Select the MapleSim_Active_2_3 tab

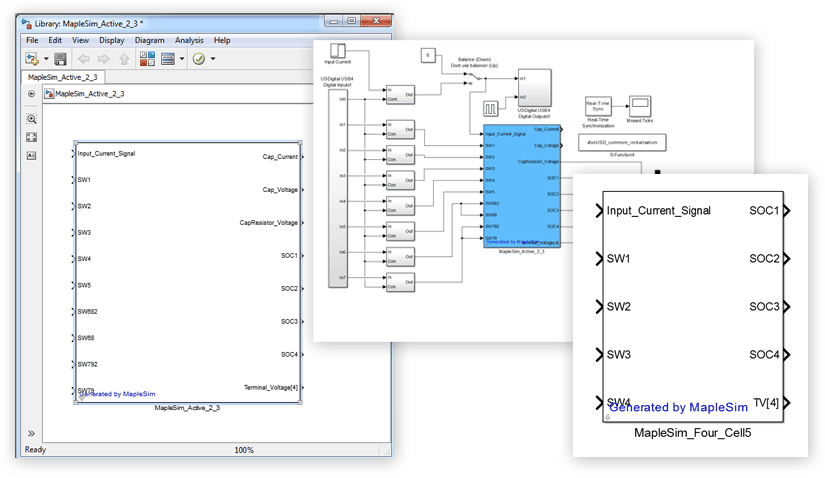(62, 77)
